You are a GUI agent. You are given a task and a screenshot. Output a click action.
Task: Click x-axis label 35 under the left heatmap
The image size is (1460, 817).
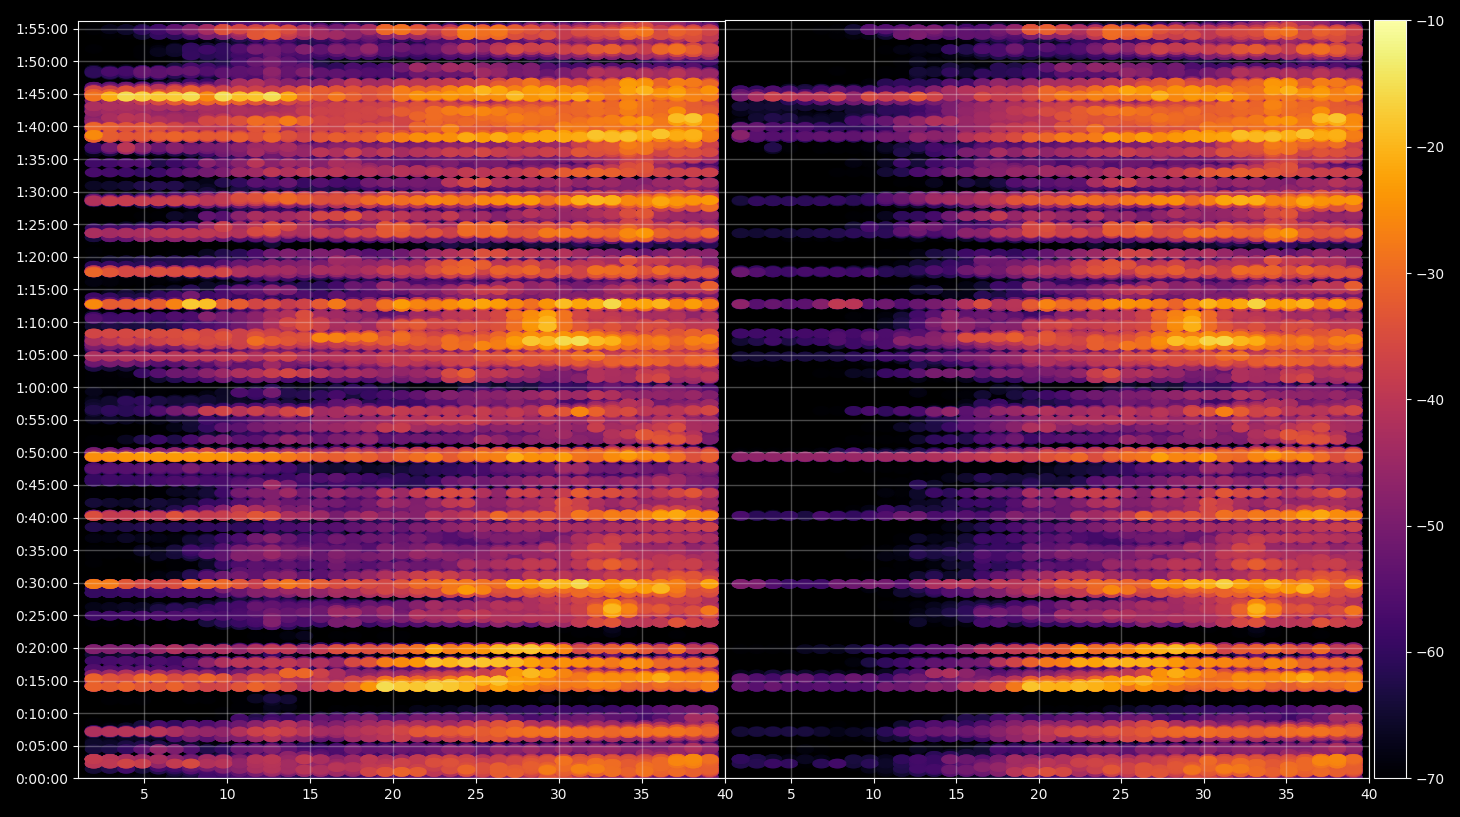pos(641,795)
